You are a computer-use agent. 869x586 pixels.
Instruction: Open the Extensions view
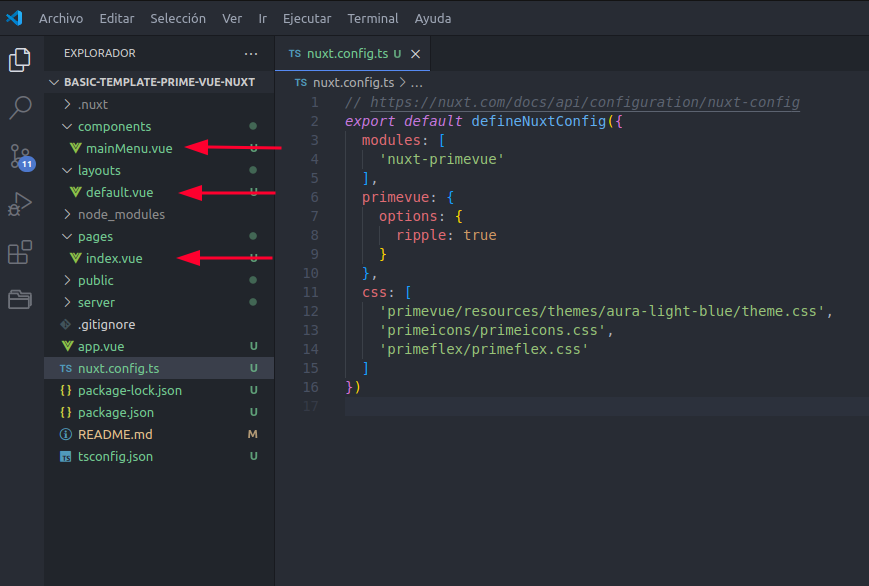point(20,252)
